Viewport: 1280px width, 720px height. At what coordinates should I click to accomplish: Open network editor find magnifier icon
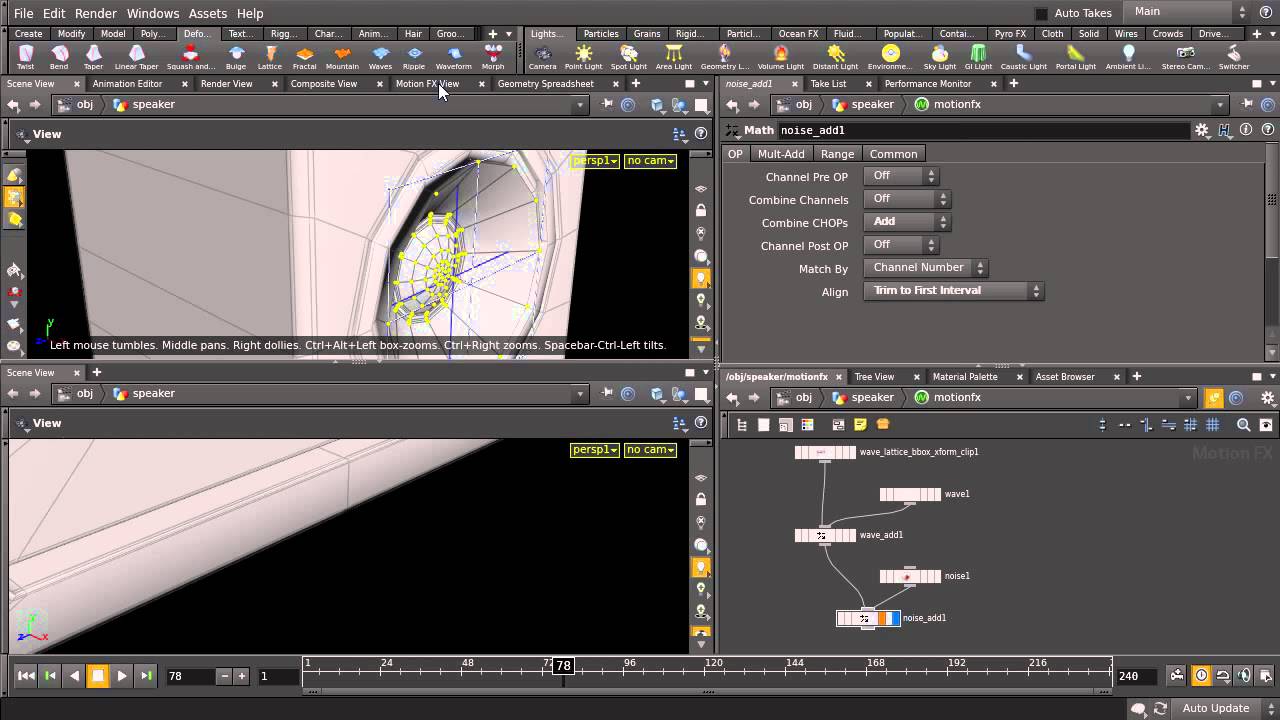(x=1243, y=425)
